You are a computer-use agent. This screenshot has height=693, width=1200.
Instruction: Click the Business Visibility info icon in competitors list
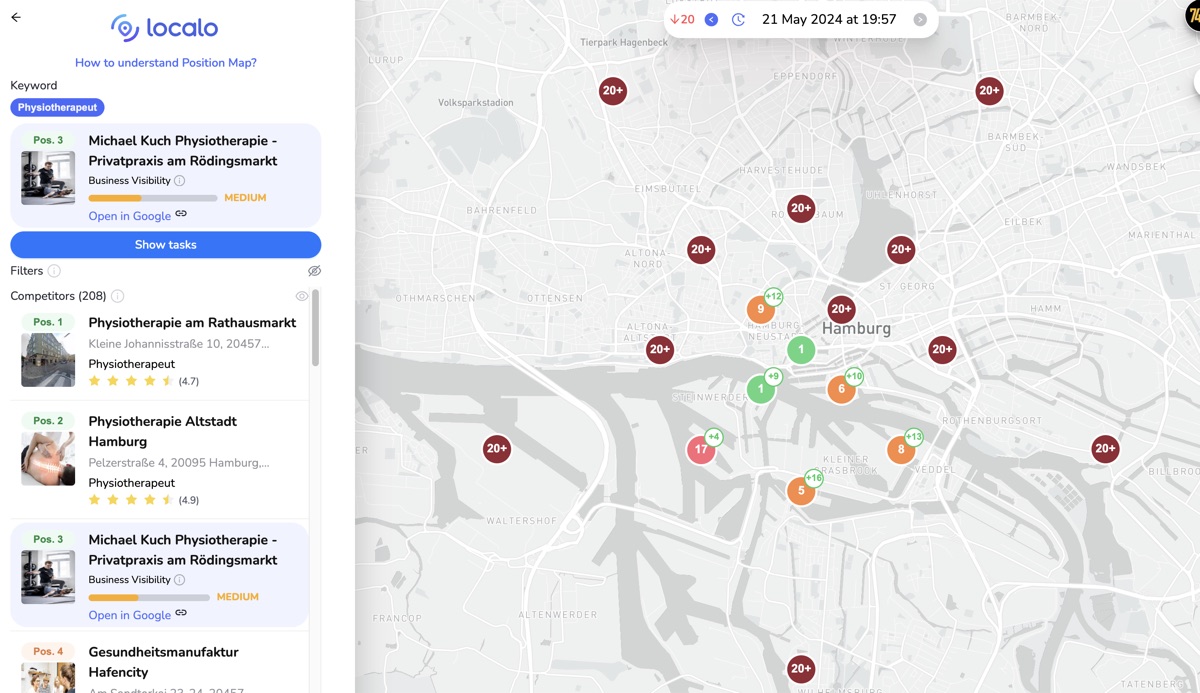coord(180,580)
